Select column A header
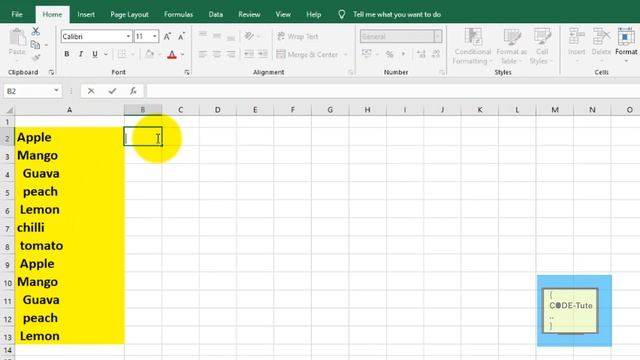This screenshot has width=640, height=360. [x=69, y=110]
